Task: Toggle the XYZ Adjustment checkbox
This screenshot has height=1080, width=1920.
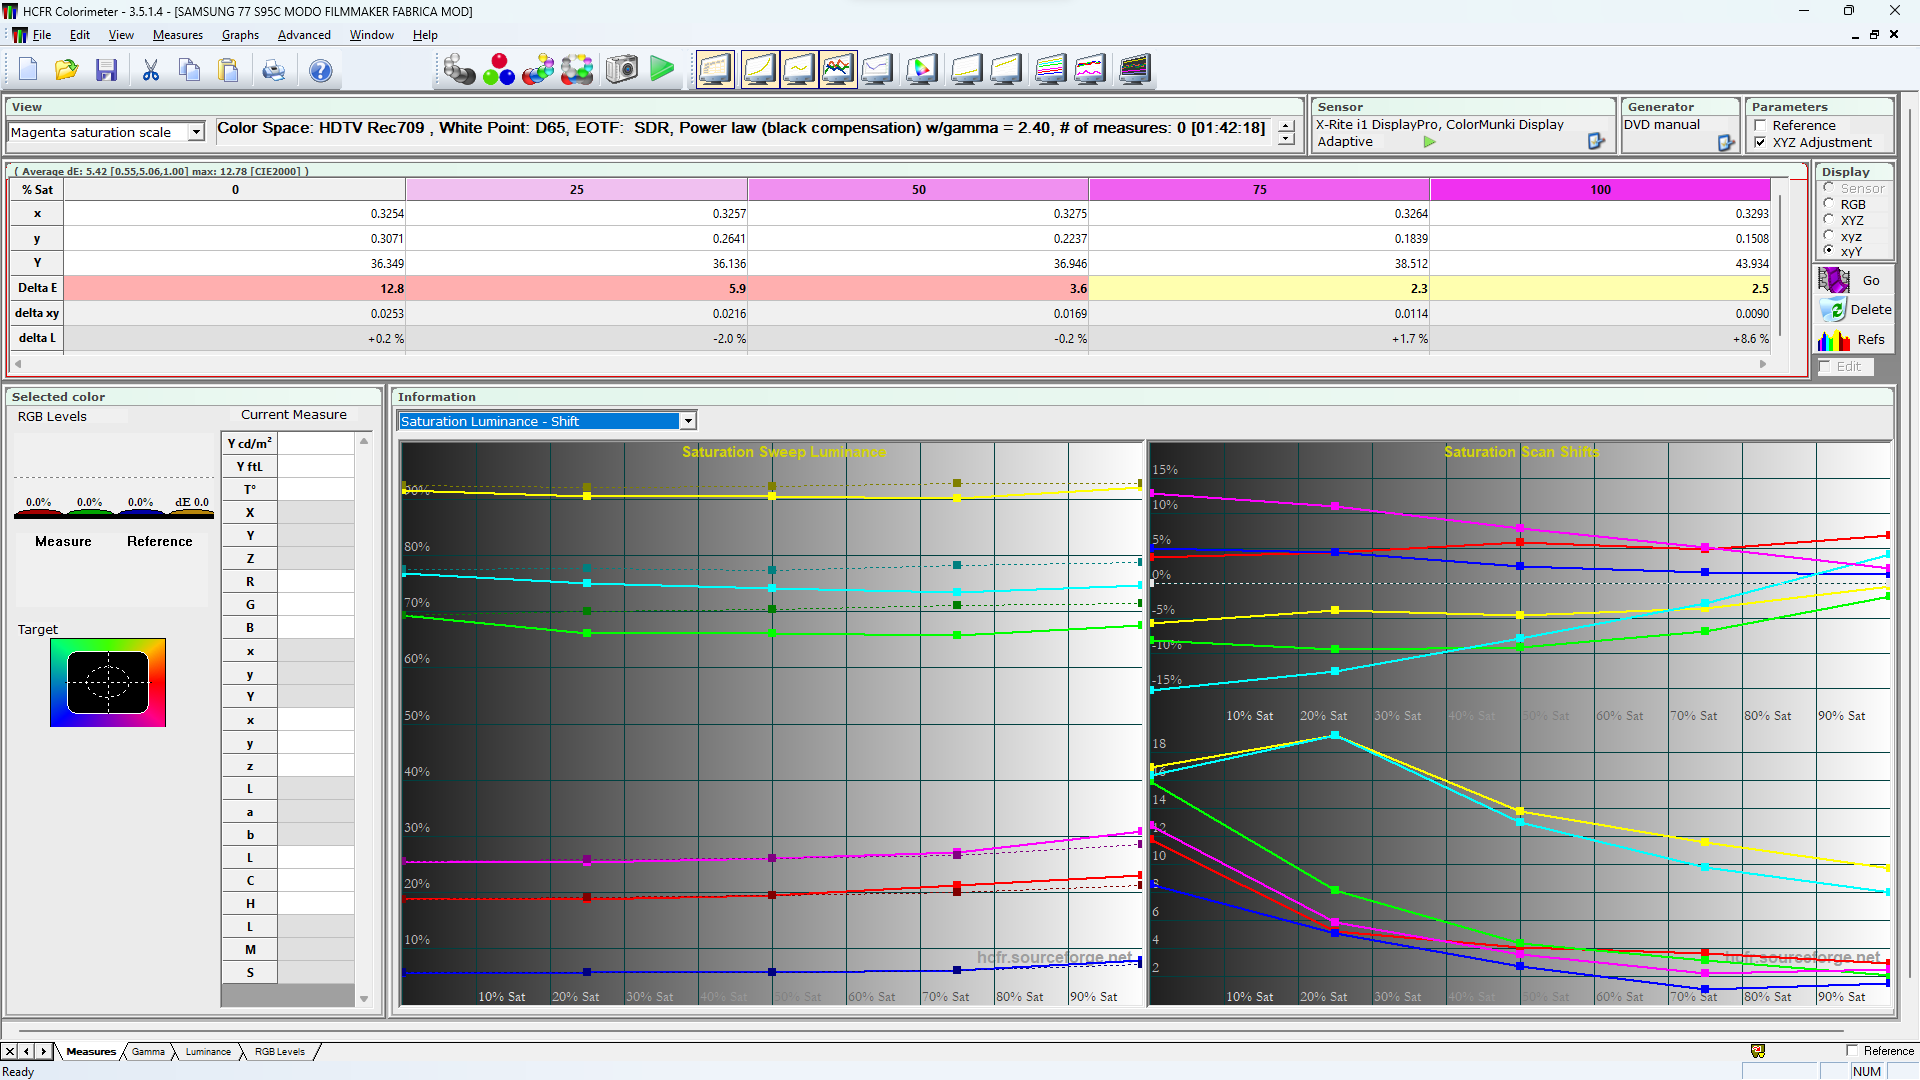Action: [x=1761, y=143]
